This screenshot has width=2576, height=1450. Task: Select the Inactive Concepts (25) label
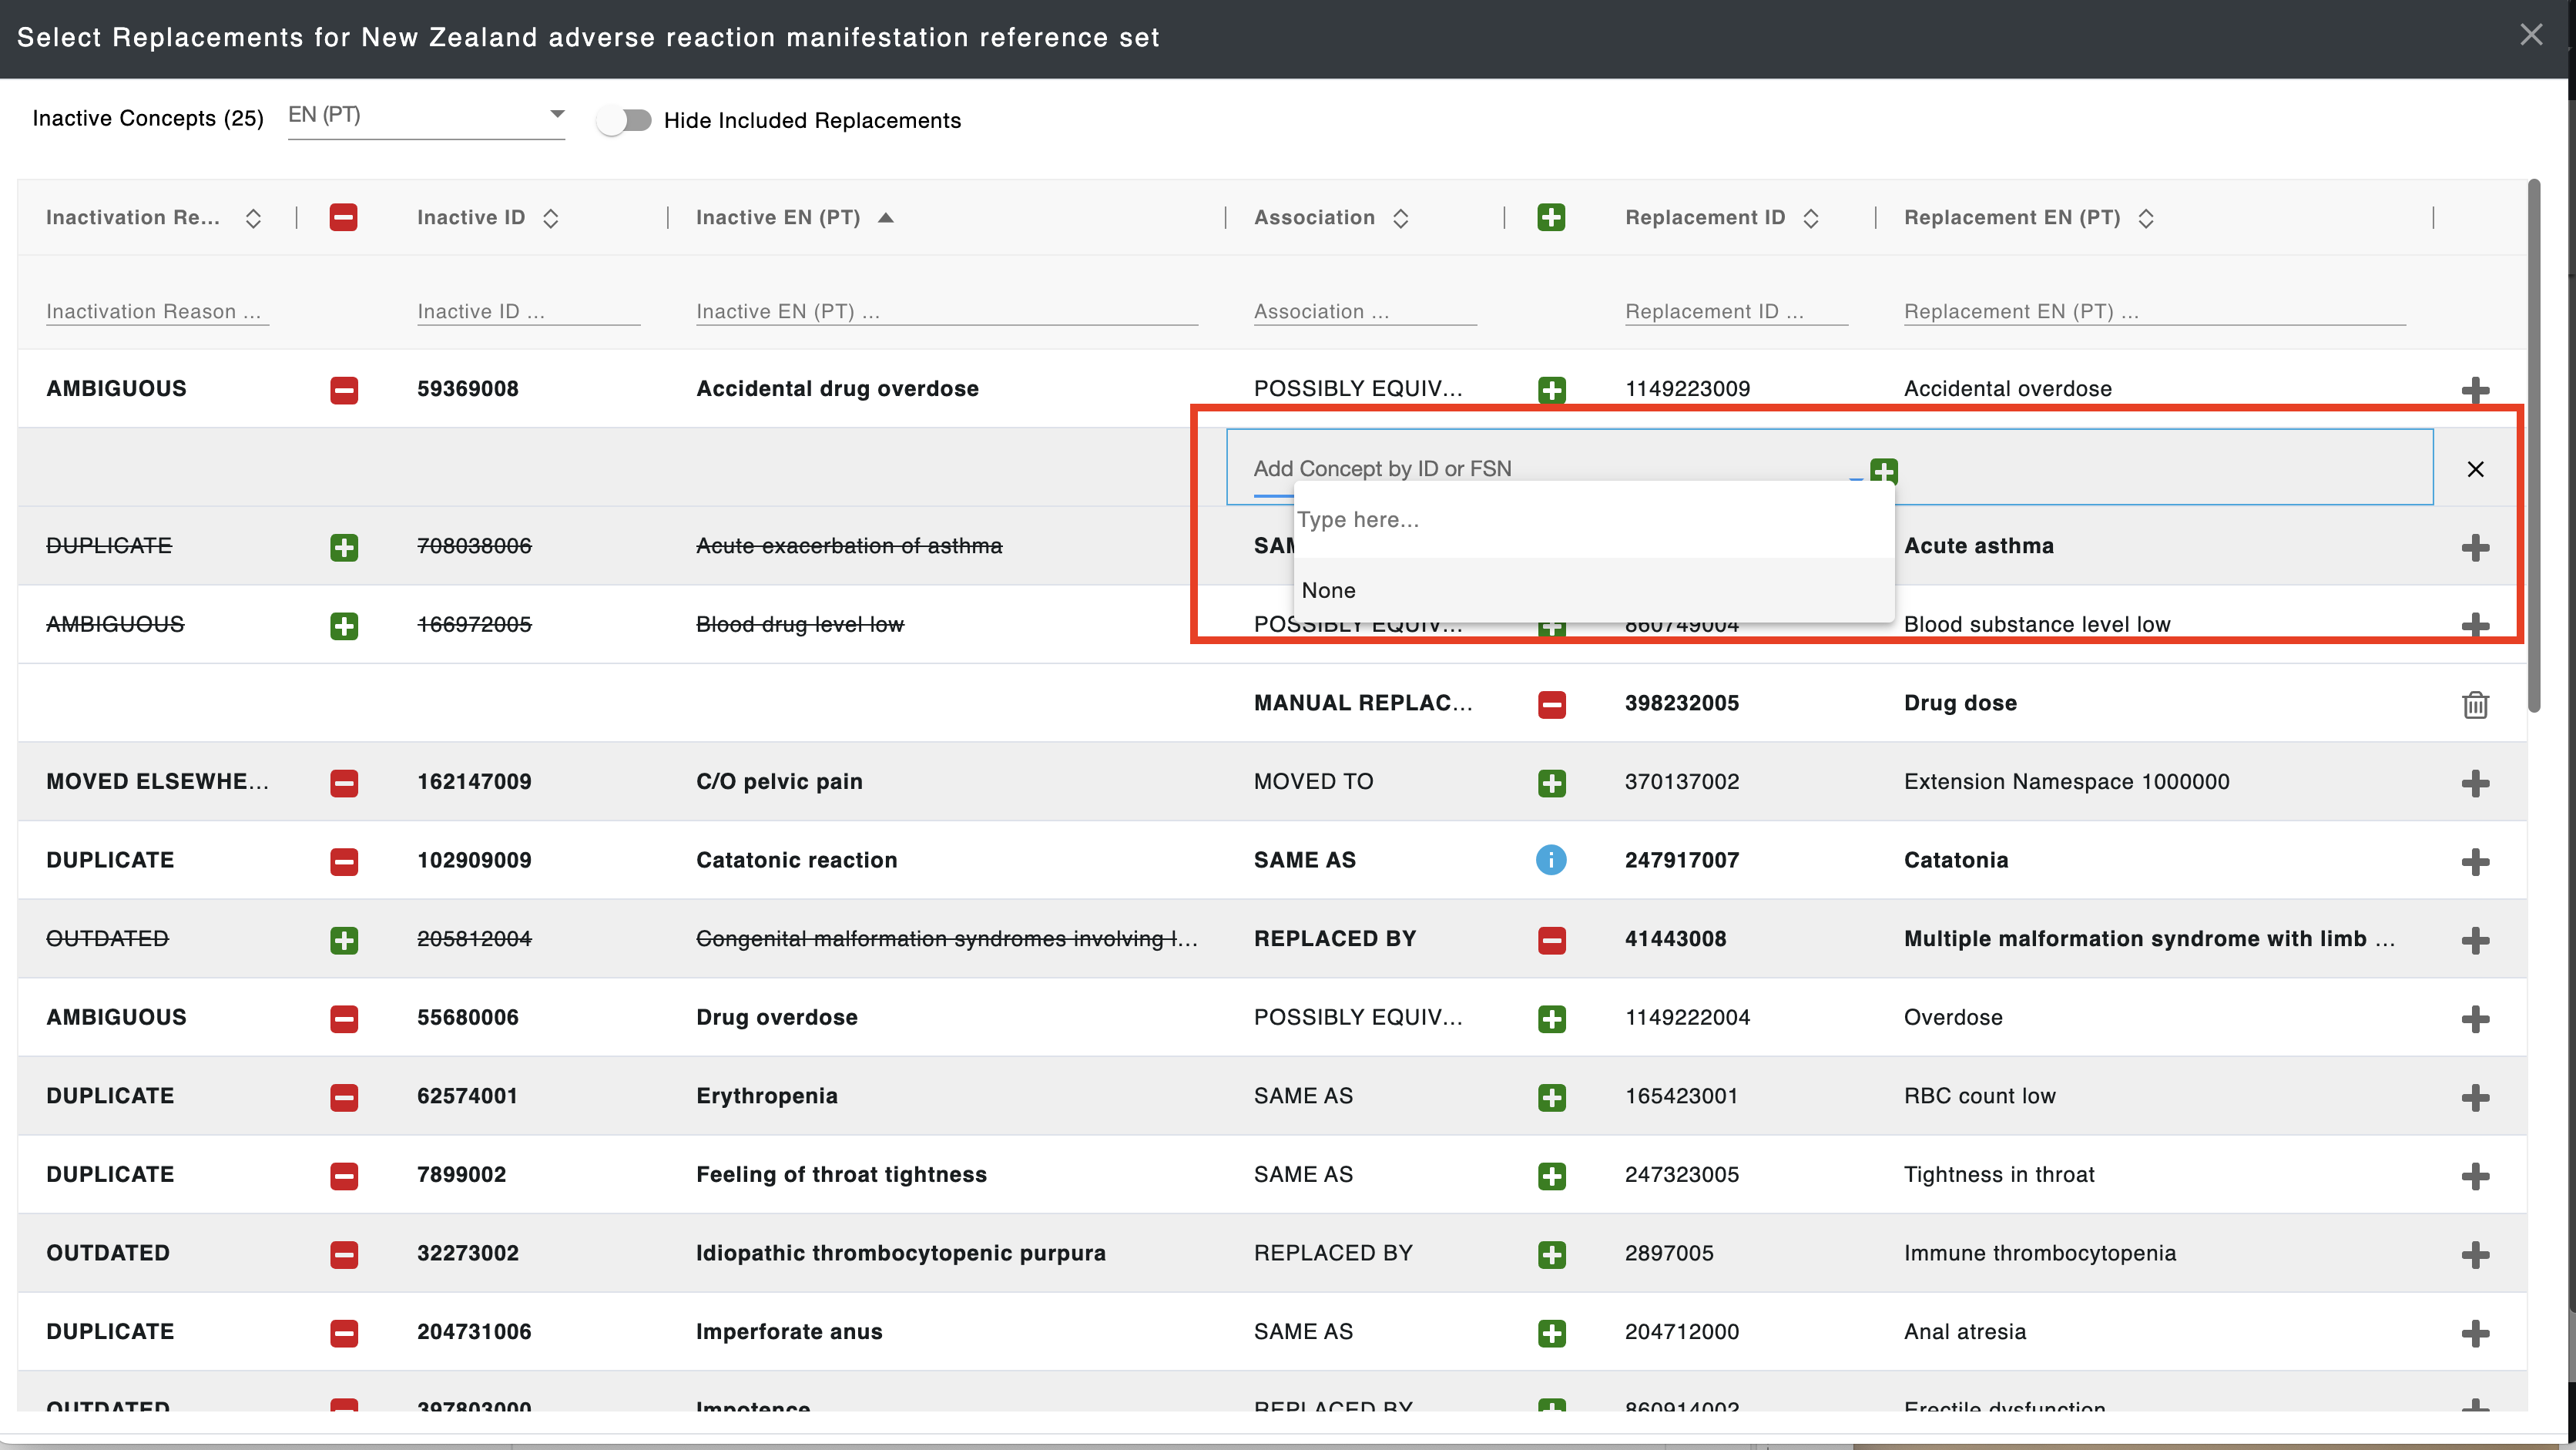click(x=148, y=118)
